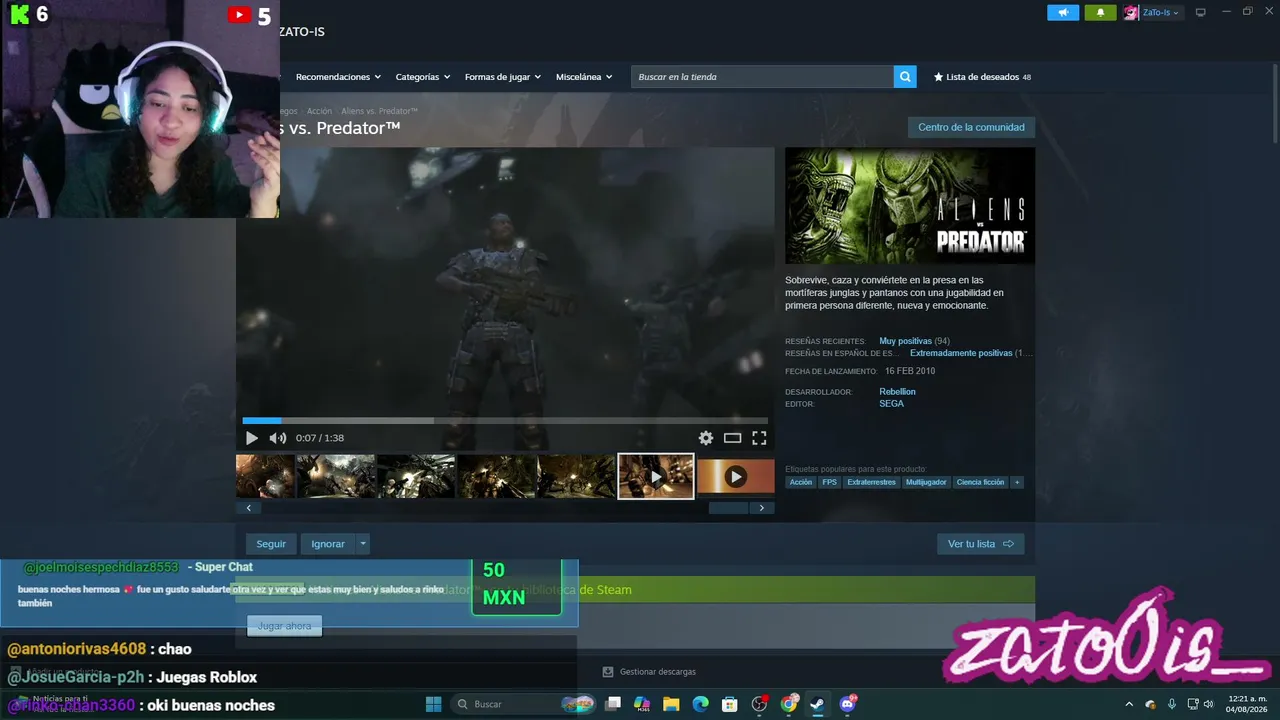Open Task View in the taskbar
1280x720 pixels.
coord(613,704)
